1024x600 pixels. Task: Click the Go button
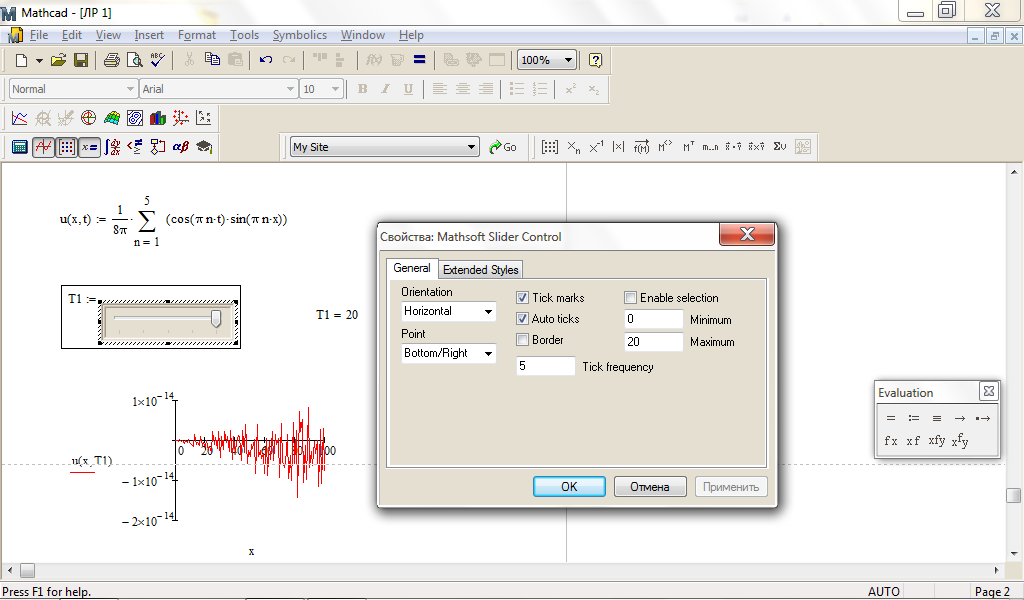tap(503, 147)
